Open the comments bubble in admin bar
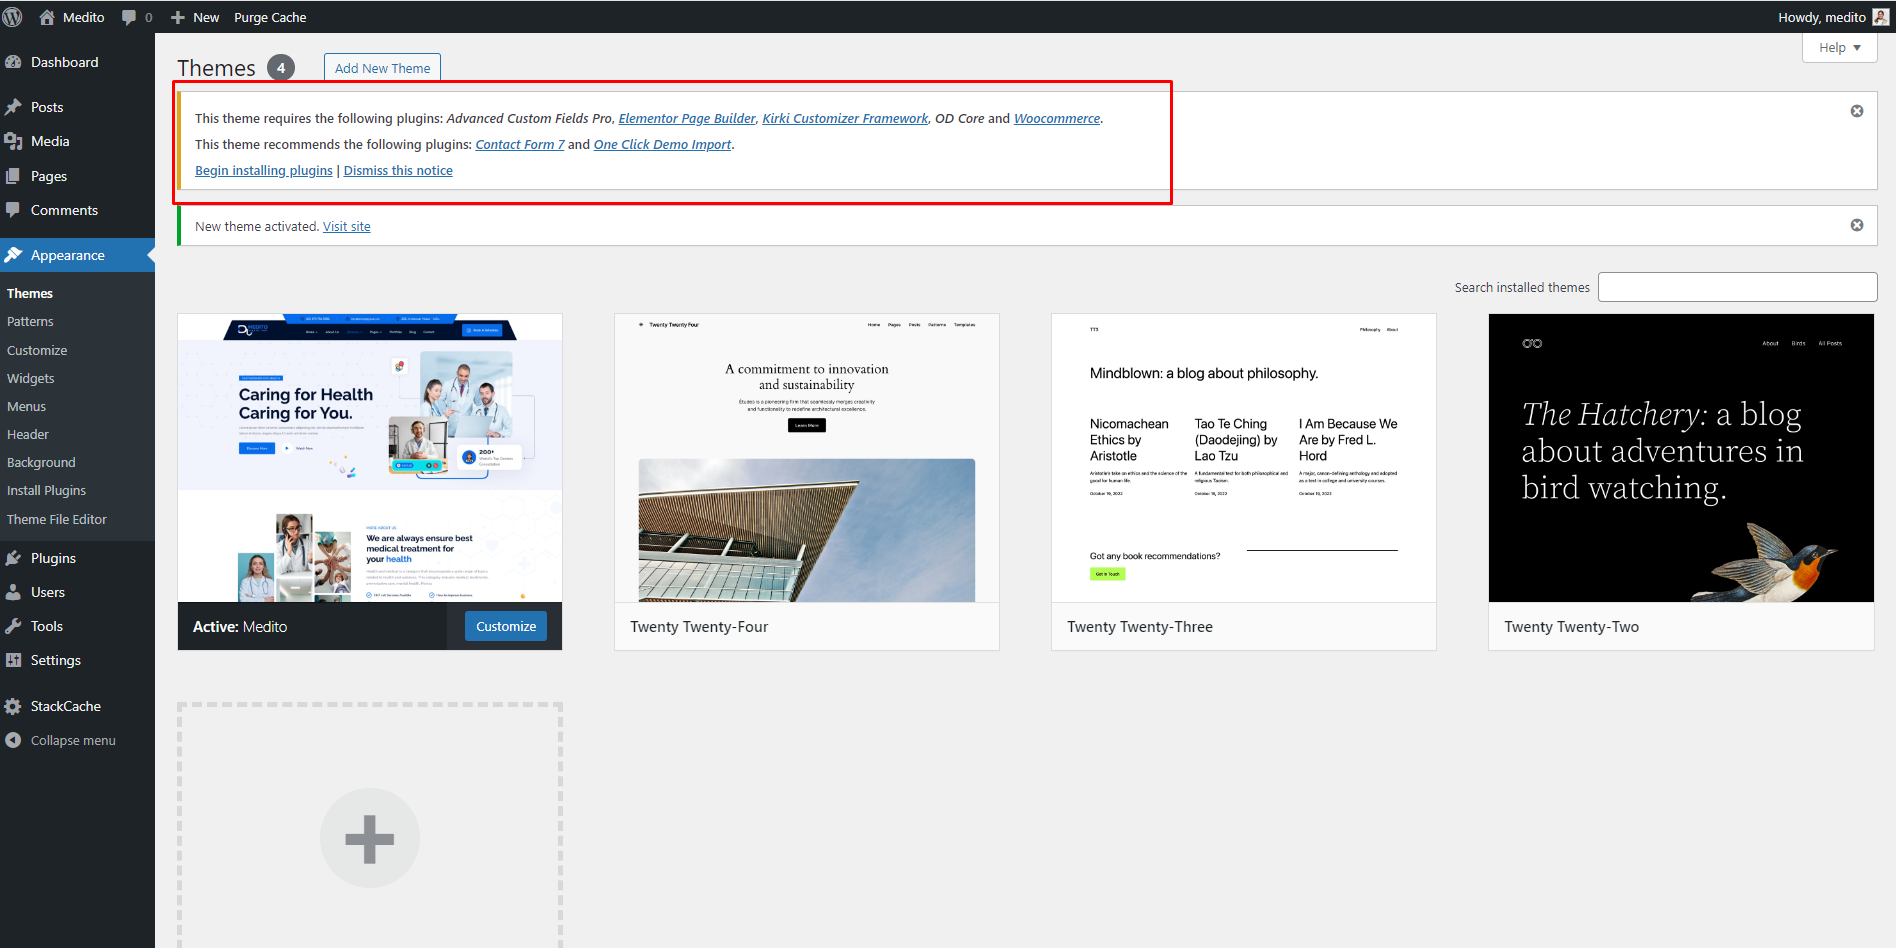This screenshot has width=1896, height=948. coord(137,17)
